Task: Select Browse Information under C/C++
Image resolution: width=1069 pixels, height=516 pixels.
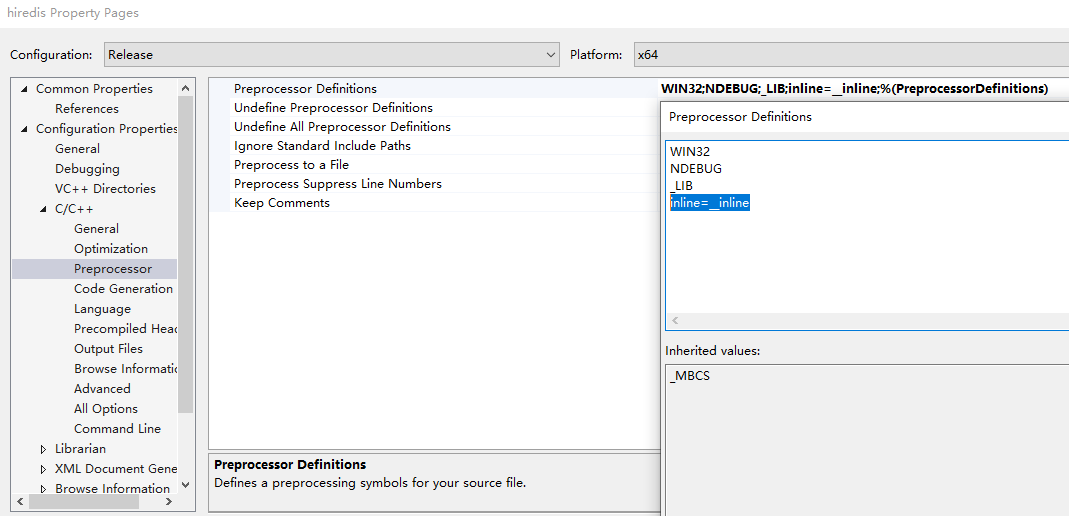Action: click(x=125, y=369)
